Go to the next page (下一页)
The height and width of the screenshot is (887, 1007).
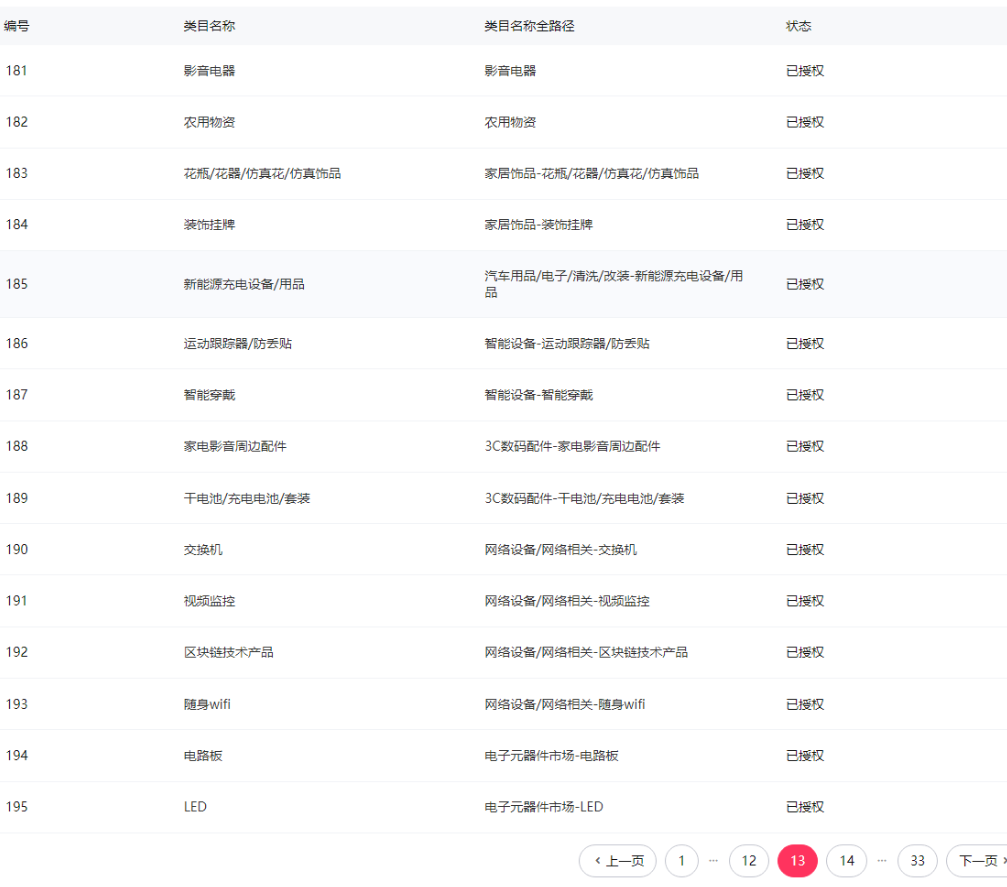tap(977, 860)
